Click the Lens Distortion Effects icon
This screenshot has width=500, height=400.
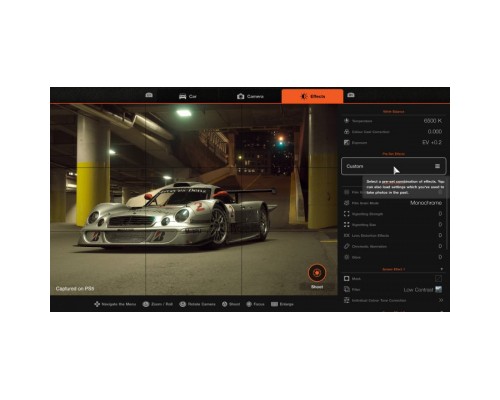(x=347, y=236)
